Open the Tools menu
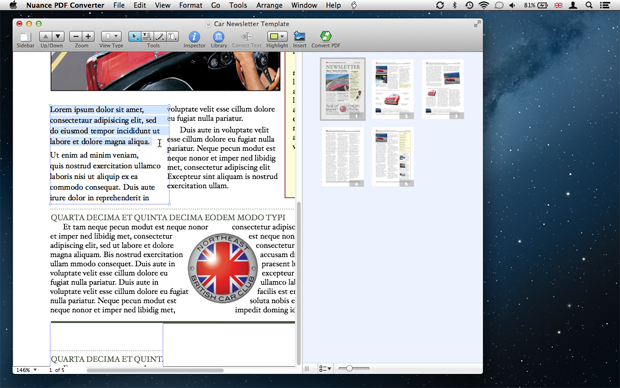Viewport: 620px width, 388px height. coord(238,5)
